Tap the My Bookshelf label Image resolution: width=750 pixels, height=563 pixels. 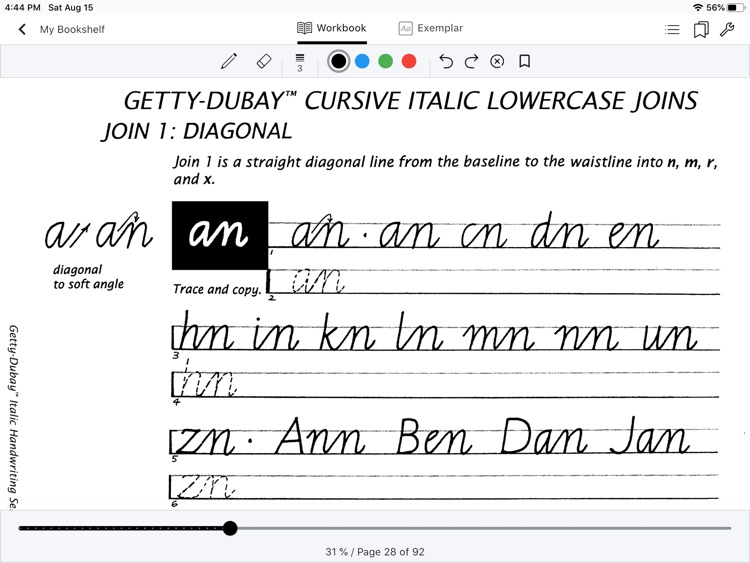click(x=72, y=29)
